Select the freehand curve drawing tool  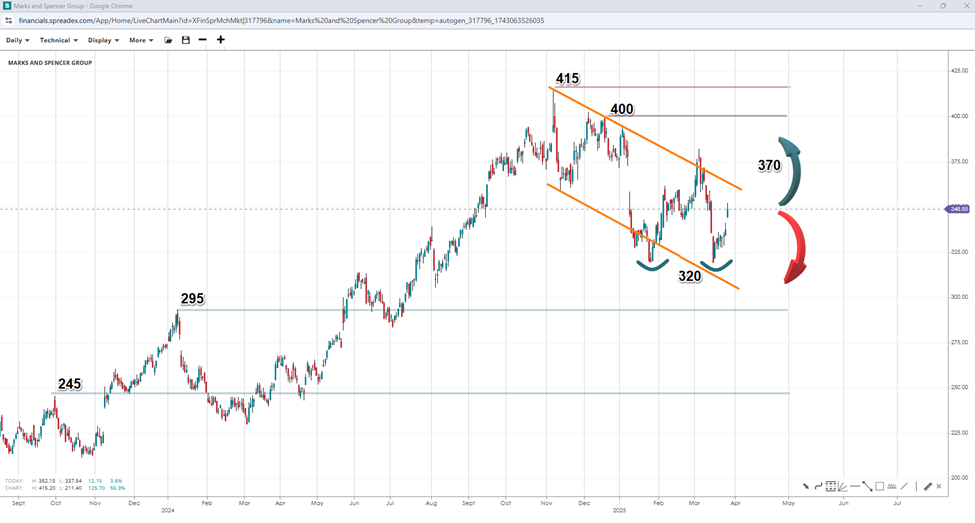(818, 486)
